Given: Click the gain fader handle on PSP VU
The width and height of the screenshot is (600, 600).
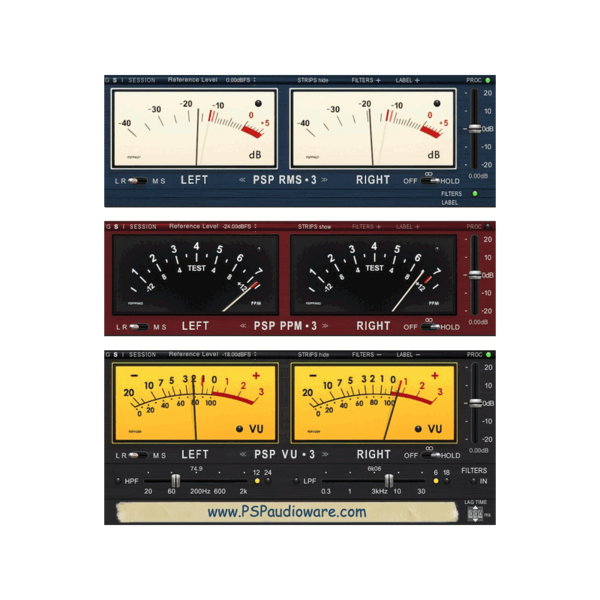Looking at the screenshot, I should [x=475, y=403].
